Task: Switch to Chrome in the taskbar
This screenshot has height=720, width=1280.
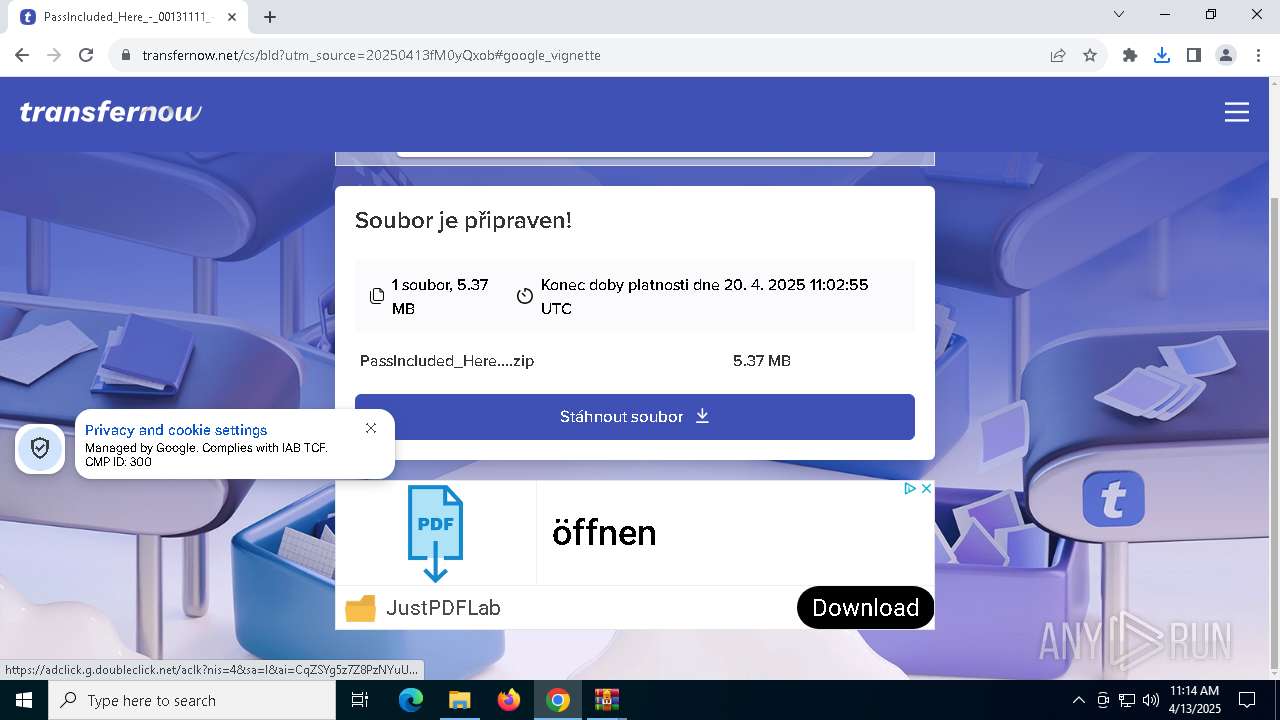Action: coord(558,700)
